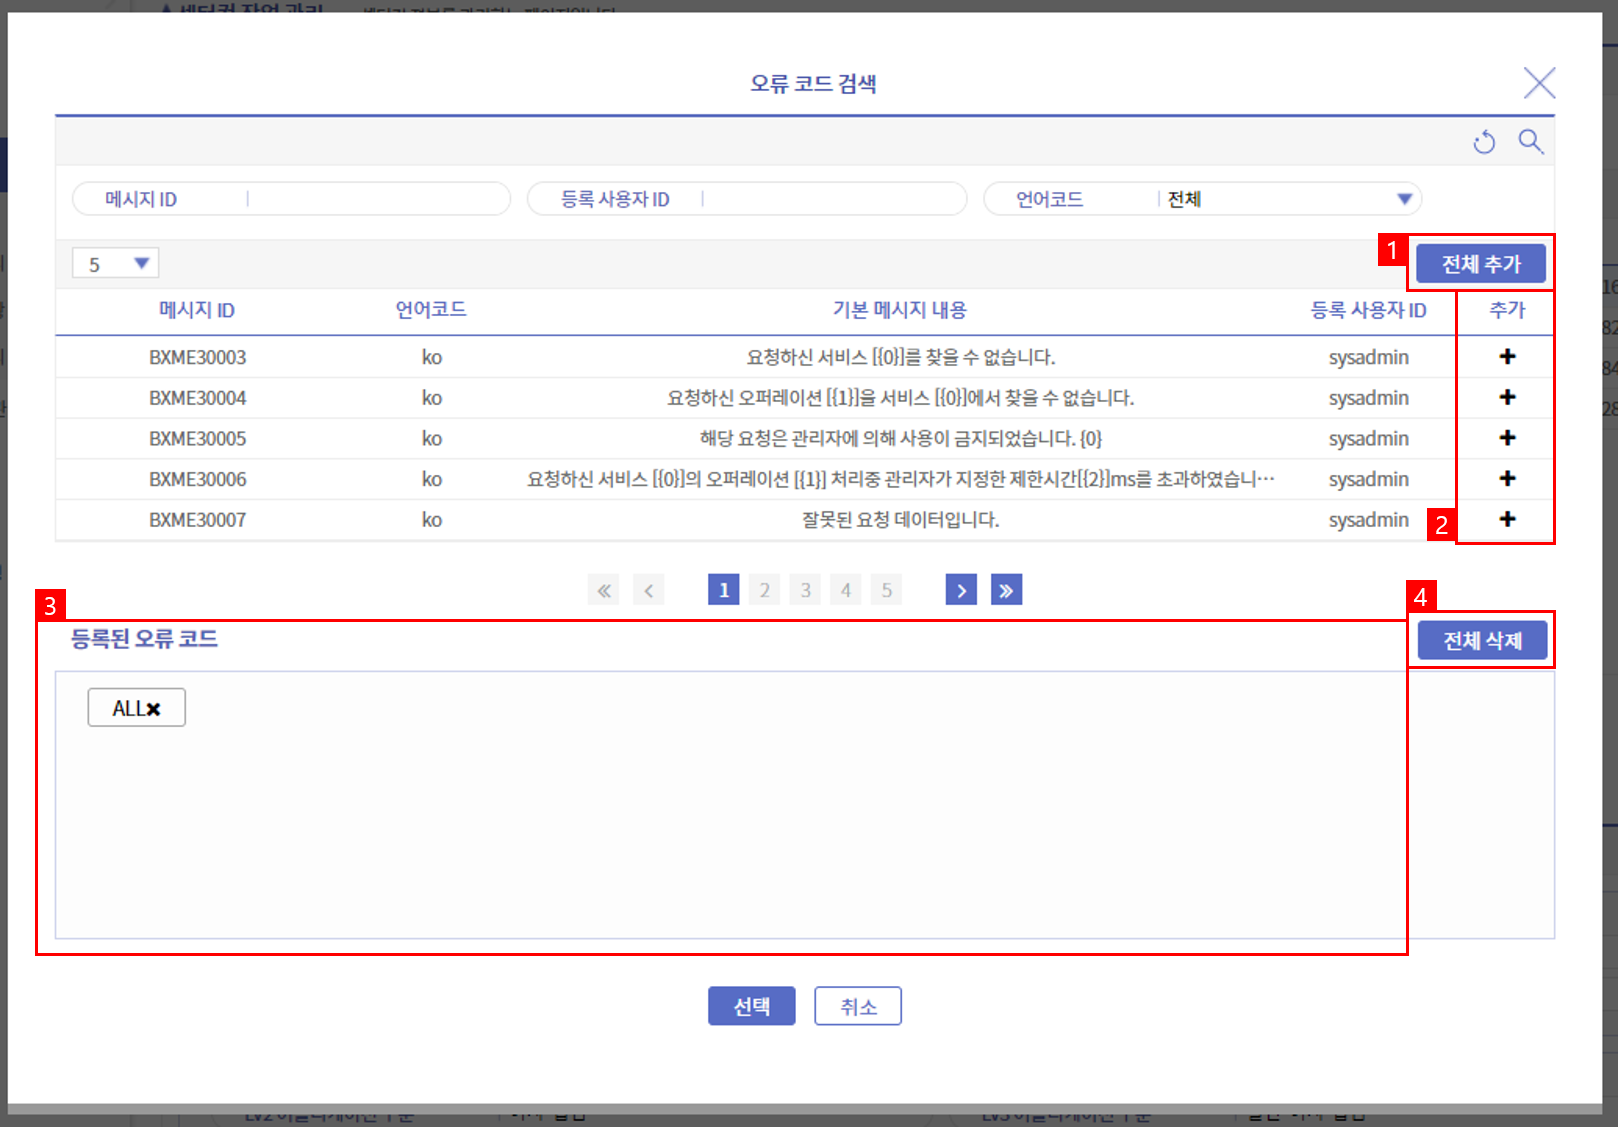Add BXME30007 with its plus icon

click(x=1507, y=519)
